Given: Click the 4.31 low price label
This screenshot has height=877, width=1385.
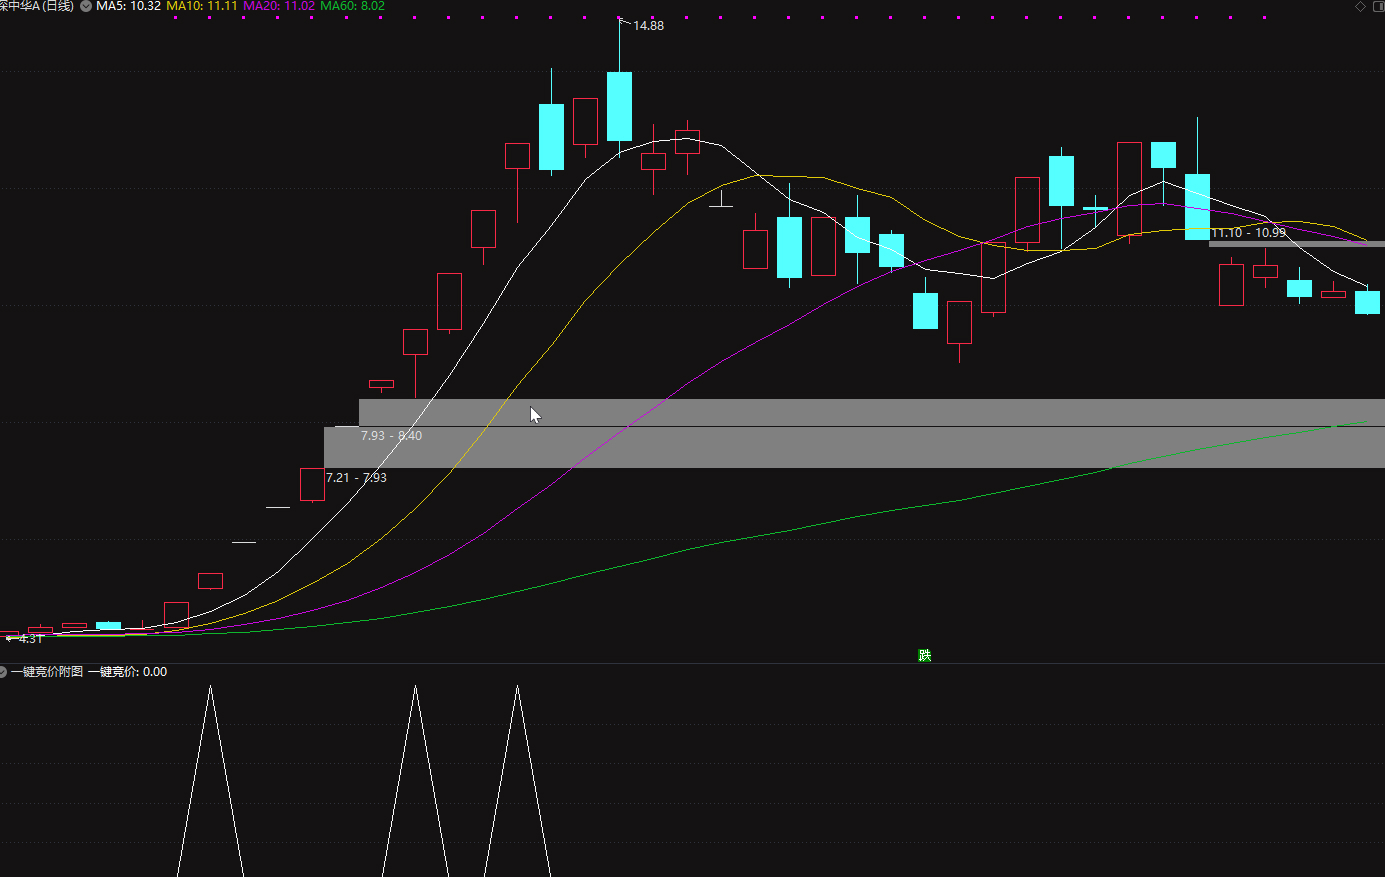Looking at the screenshot, I should click(31, 639).
